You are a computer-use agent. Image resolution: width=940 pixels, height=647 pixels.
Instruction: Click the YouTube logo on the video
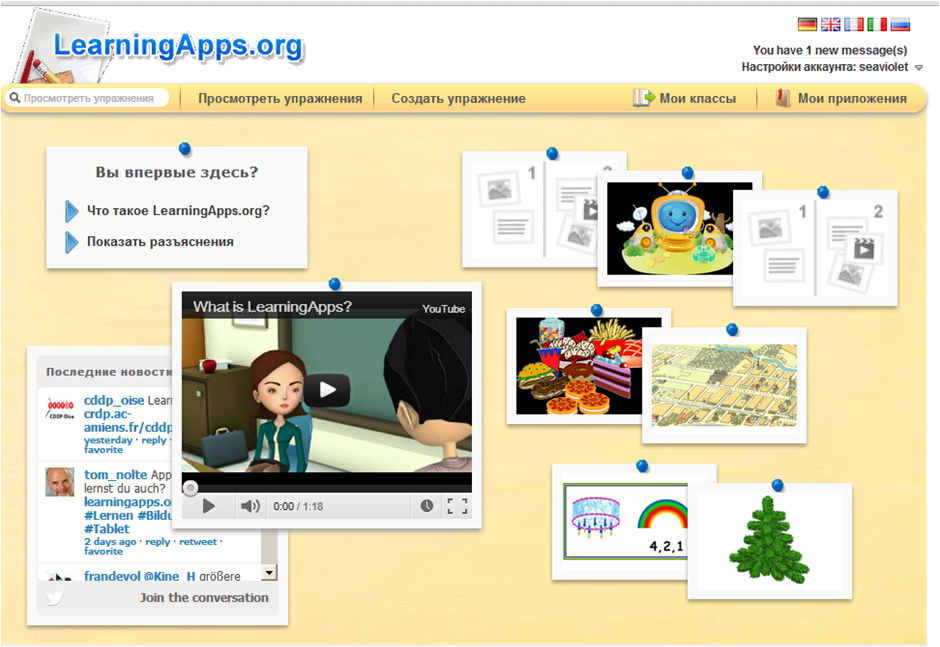coord(443,309)
